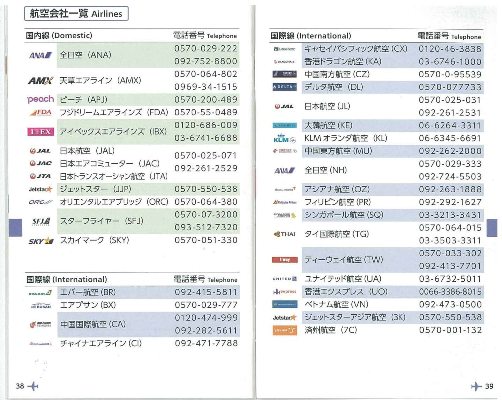Click phone number 0570-029-222
The image size is (502, 400).
206,48
